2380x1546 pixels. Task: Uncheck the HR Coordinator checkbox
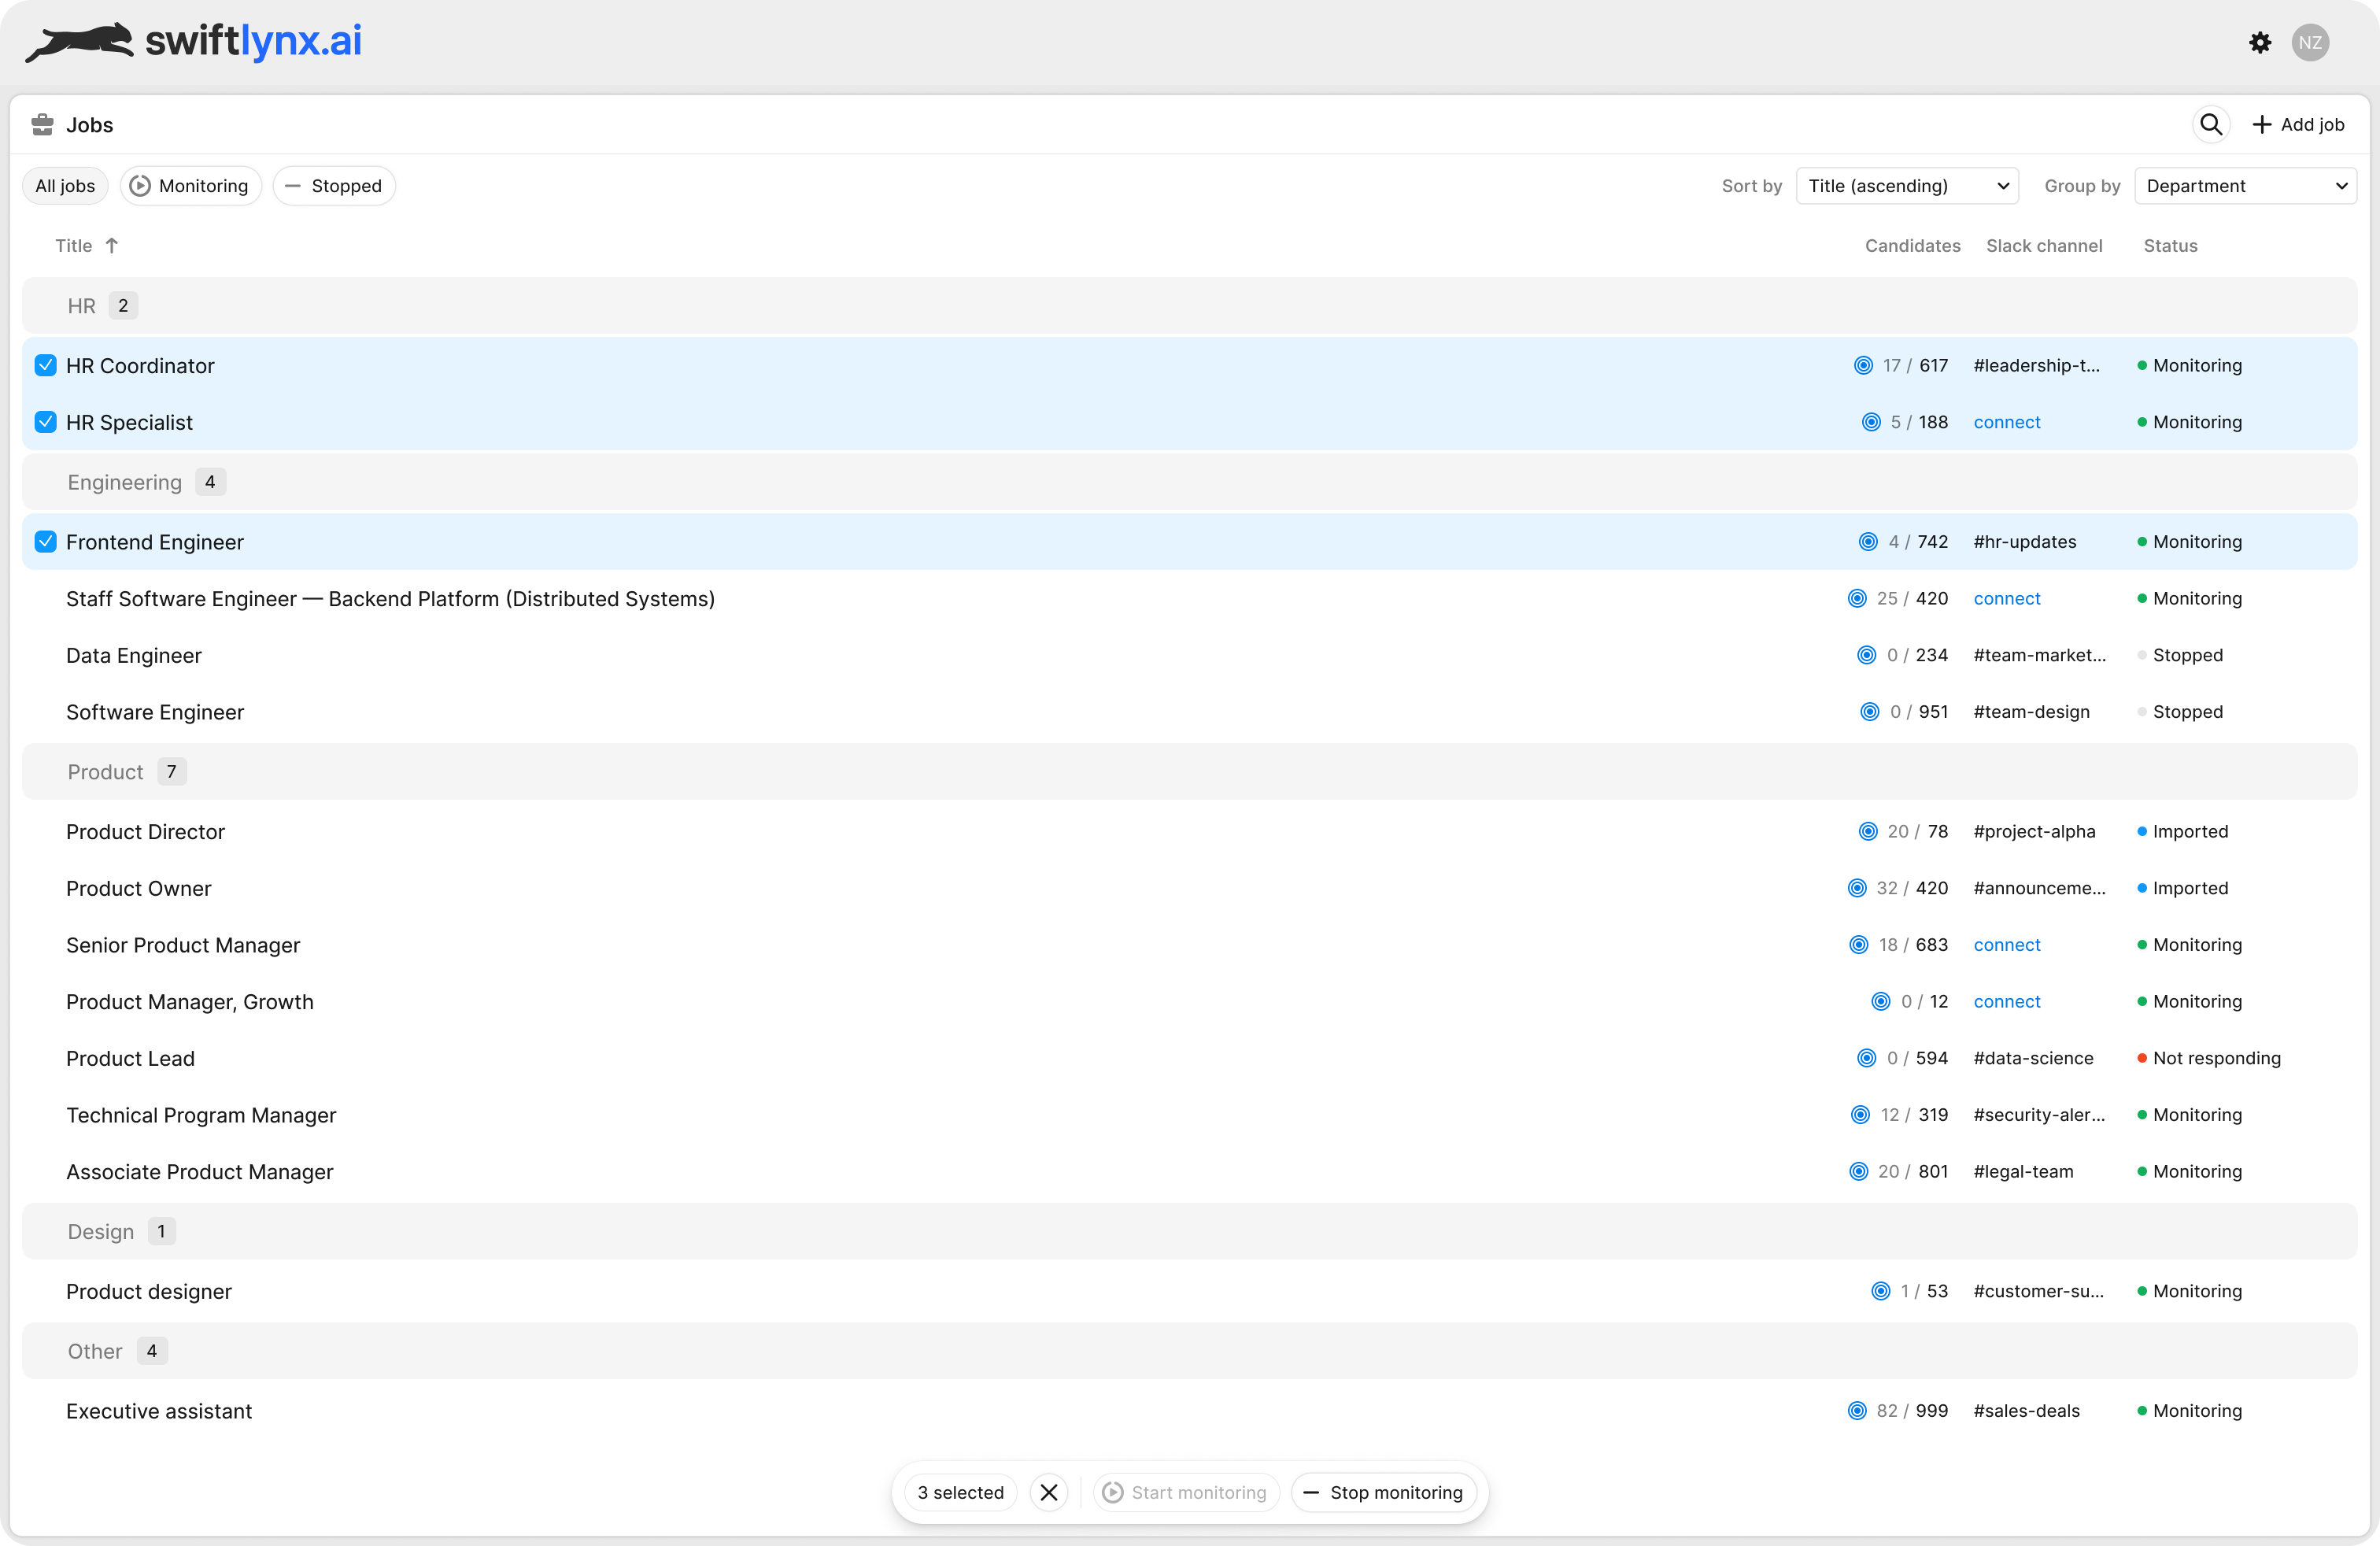tap(46, 366)
